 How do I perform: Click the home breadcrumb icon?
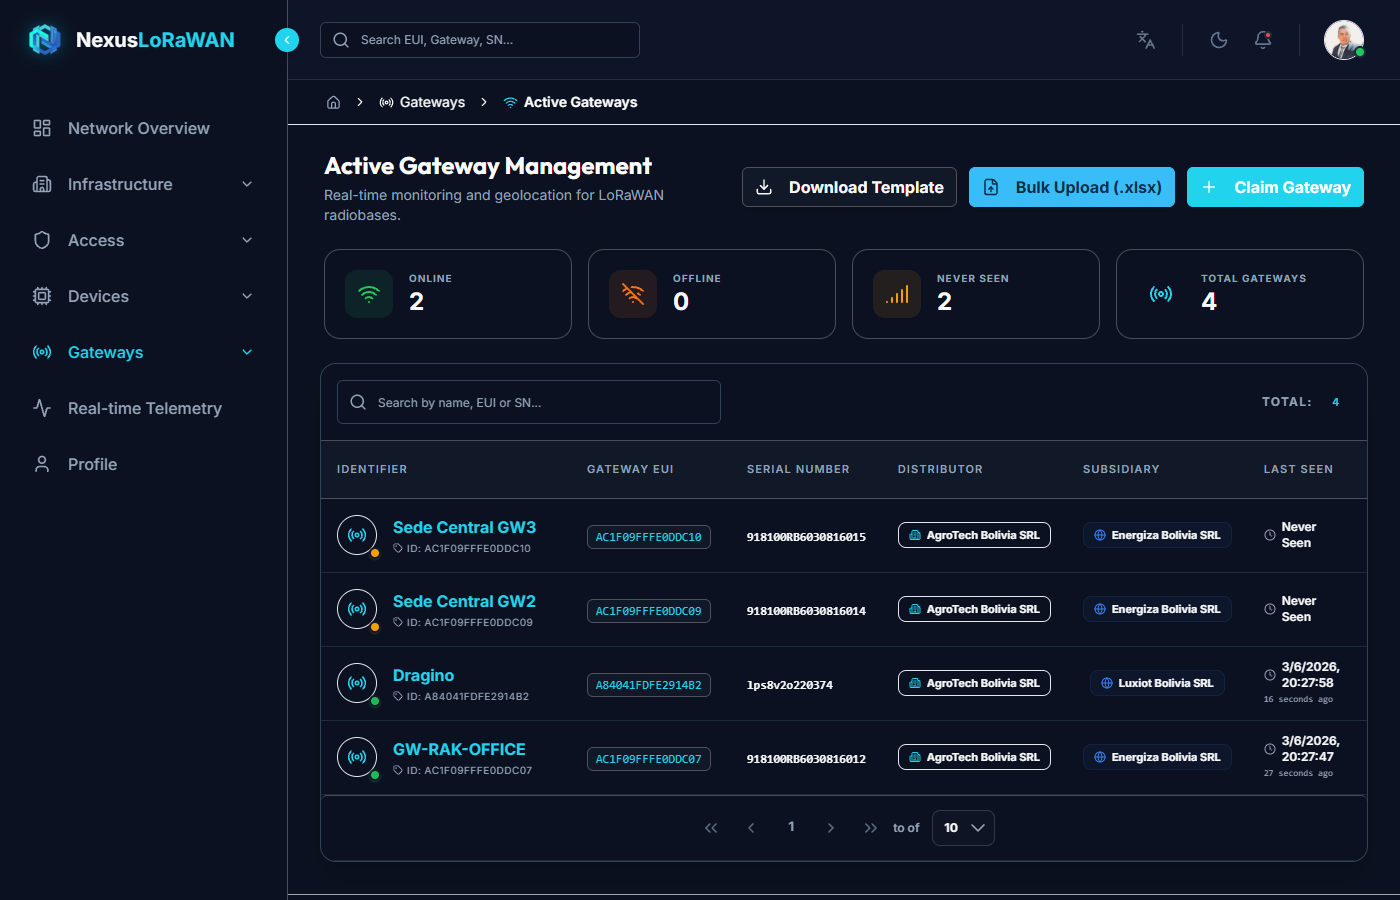(x=334, y=102)
